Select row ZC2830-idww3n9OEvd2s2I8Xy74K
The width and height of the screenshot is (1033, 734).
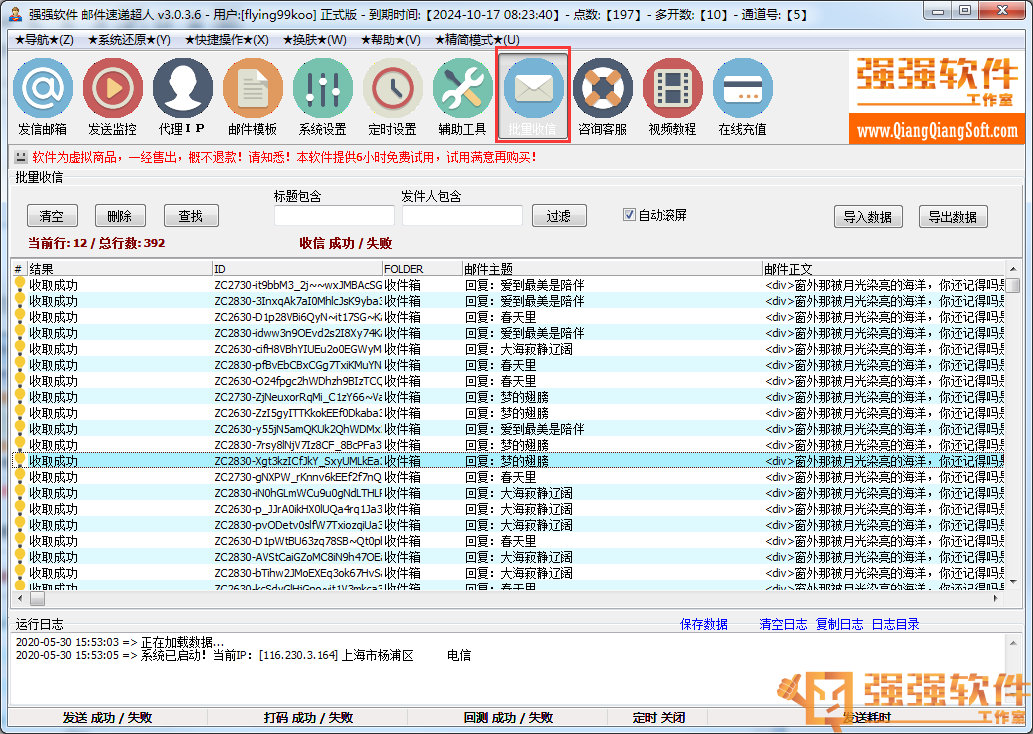click(509, 333)
